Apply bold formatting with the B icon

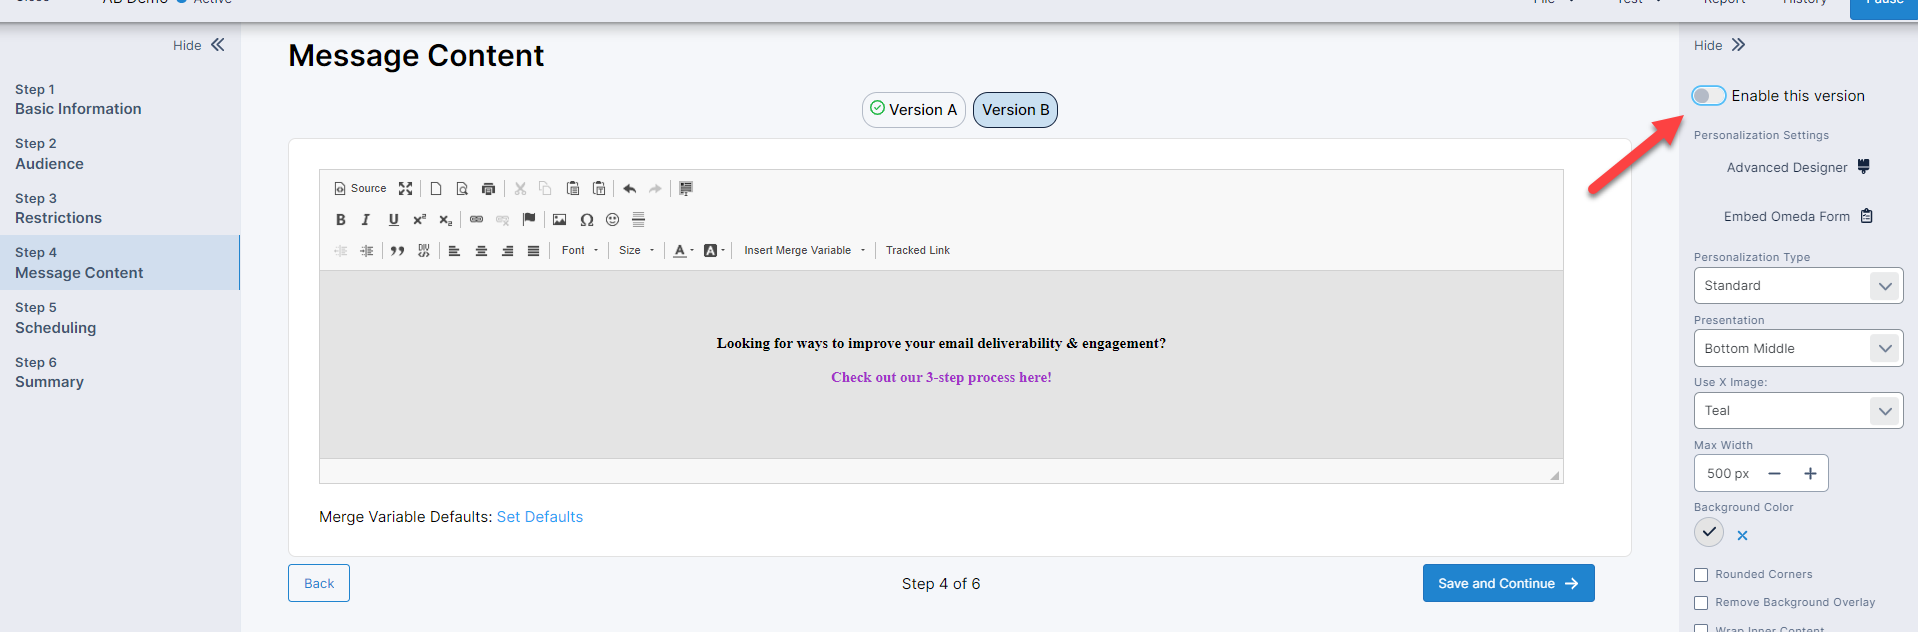coord(341,220)
